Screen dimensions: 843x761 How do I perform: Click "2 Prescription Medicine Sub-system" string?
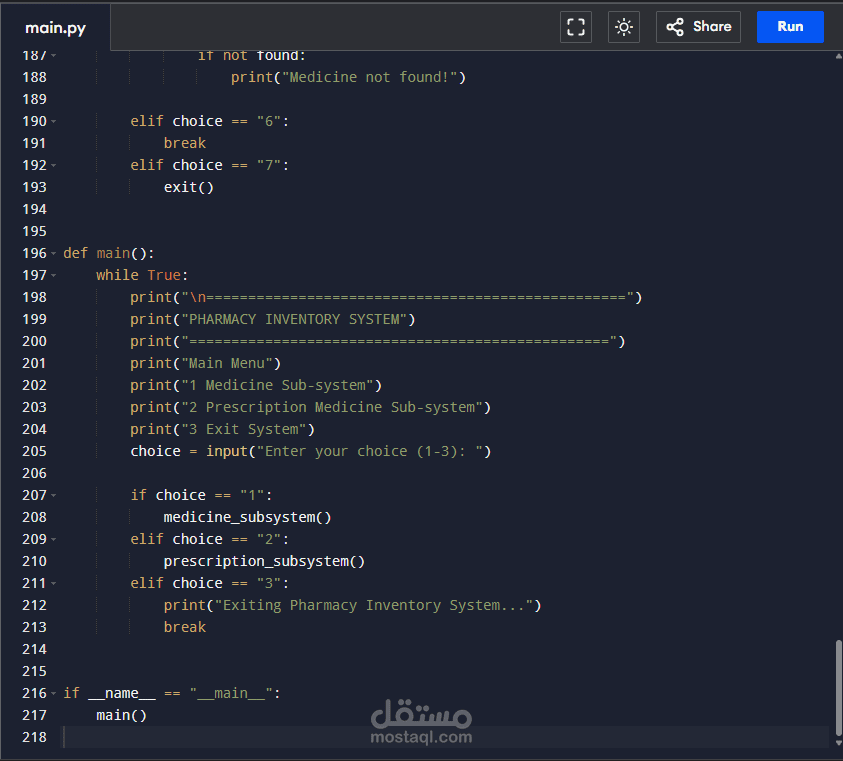(332, 408)
